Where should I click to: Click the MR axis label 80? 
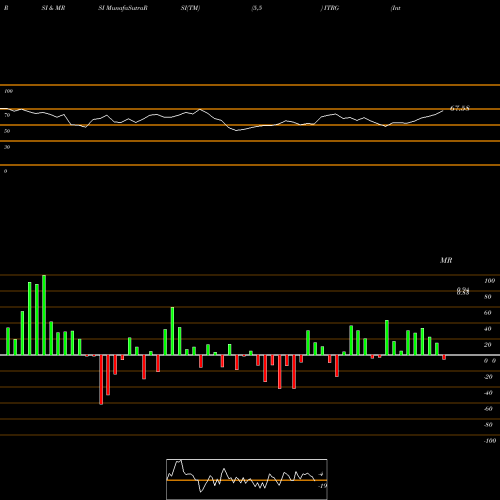[x=488, y=297]
